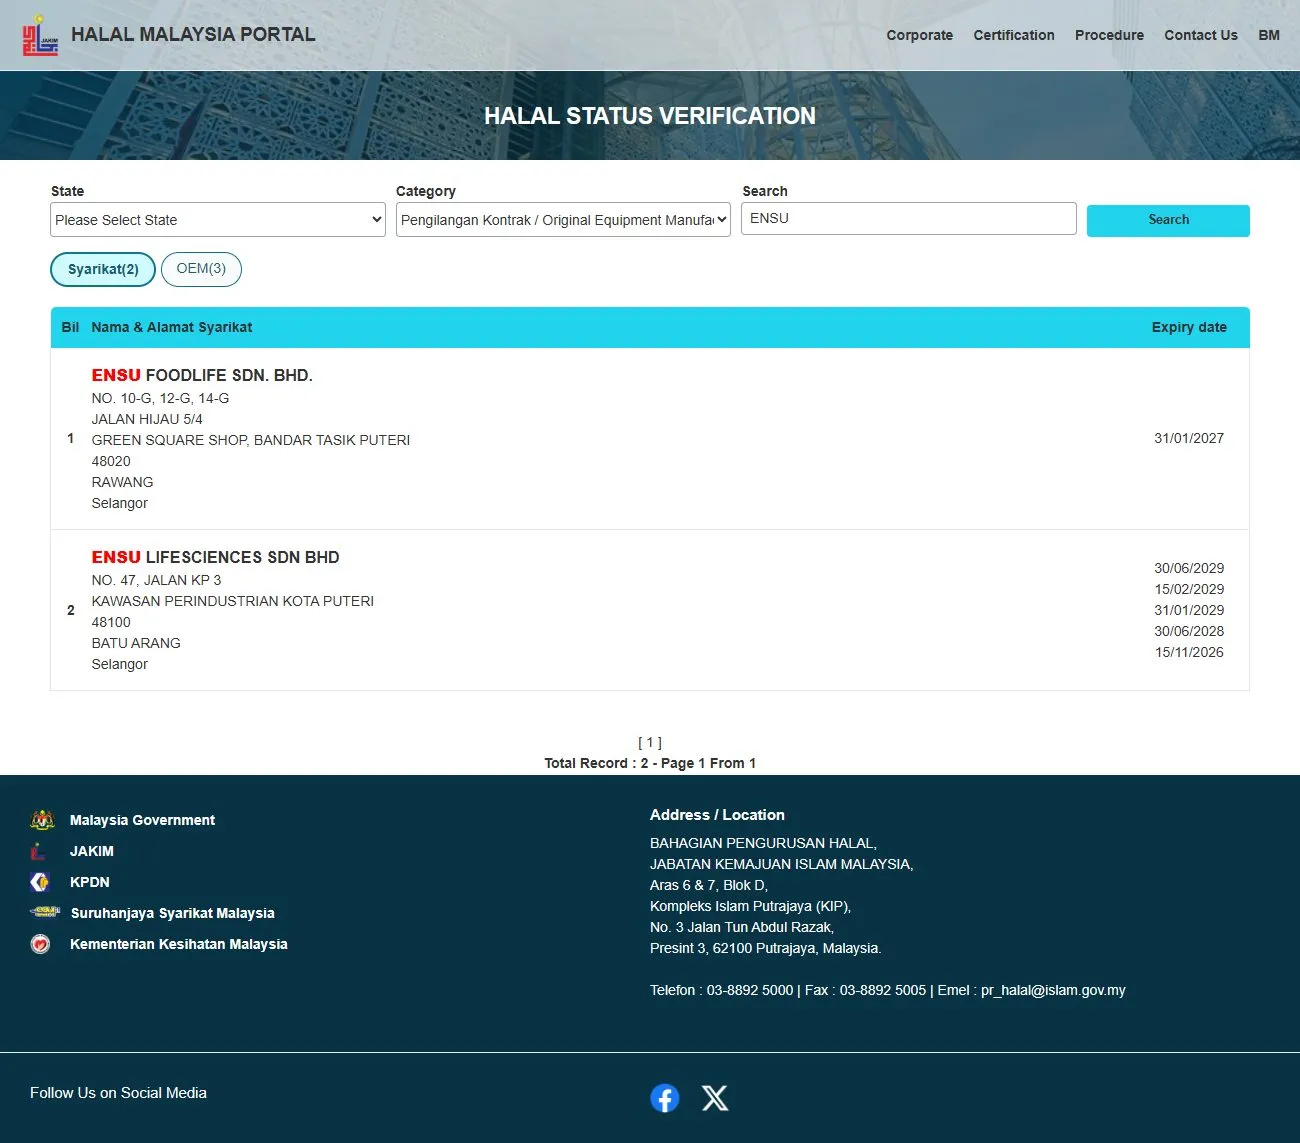Image resolution: width=1300 pixels, height=1143 pixels.
Task: Go to Contact Us page
Action: (1201, 35)
